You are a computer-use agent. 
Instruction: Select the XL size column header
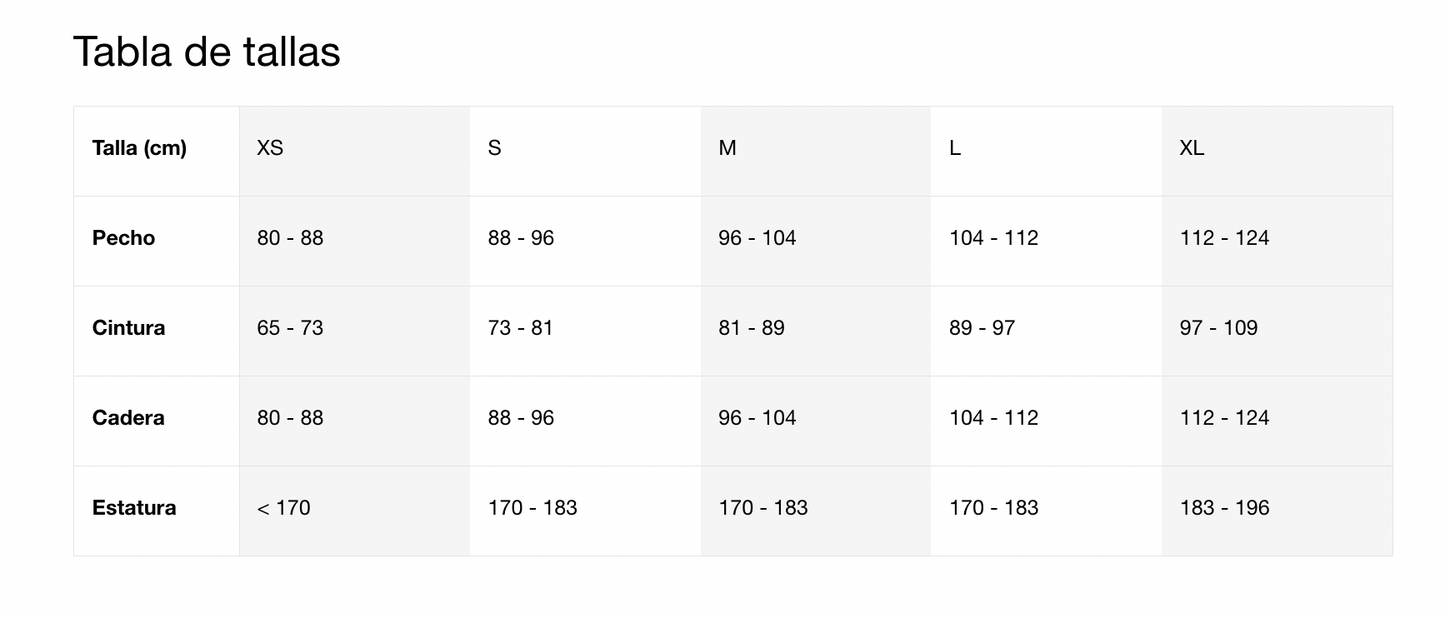coord(1192,148)
